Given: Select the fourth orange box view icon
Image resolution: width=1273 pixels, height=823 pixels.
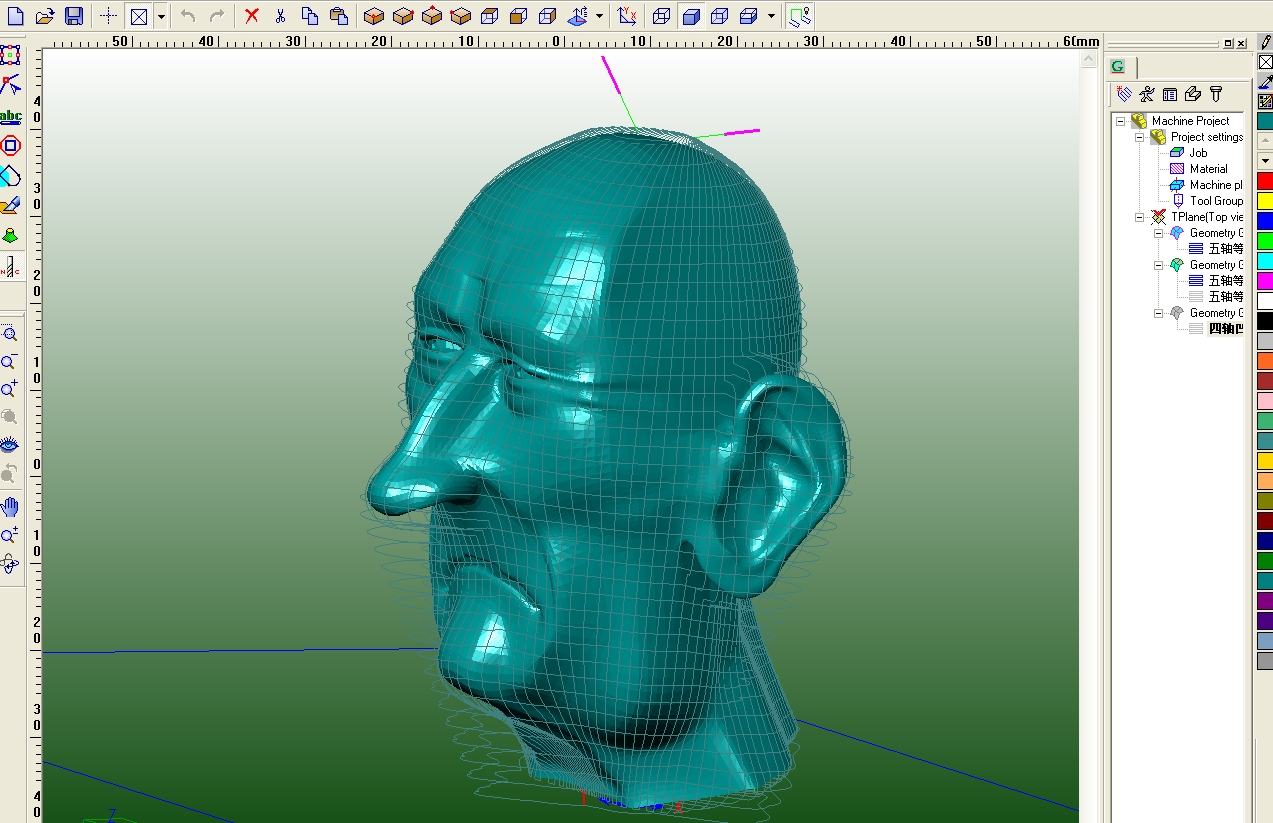Looking at the screenshot, I should tap(461, 16).
